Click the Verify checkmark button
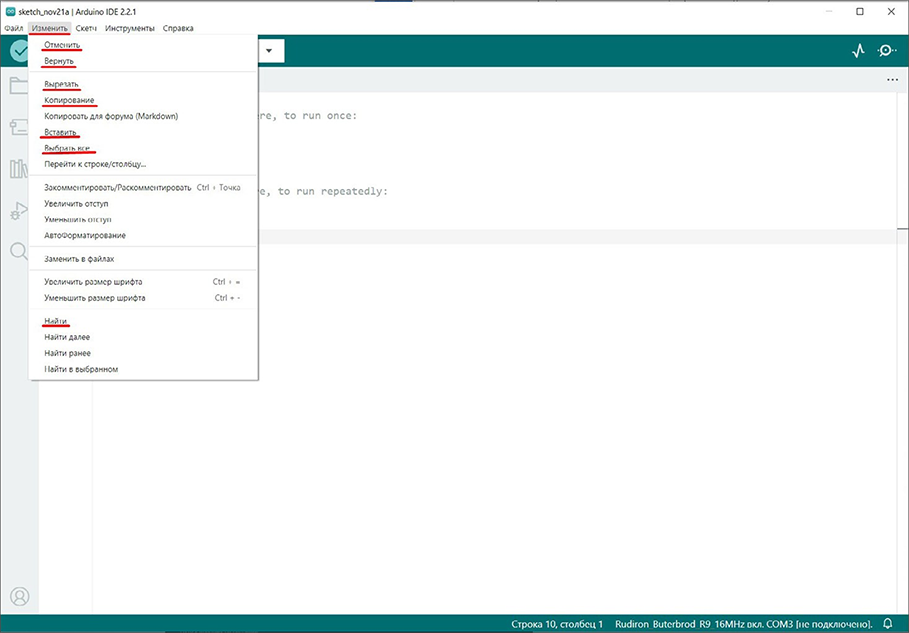909x633 pixels. pos(19,51)
